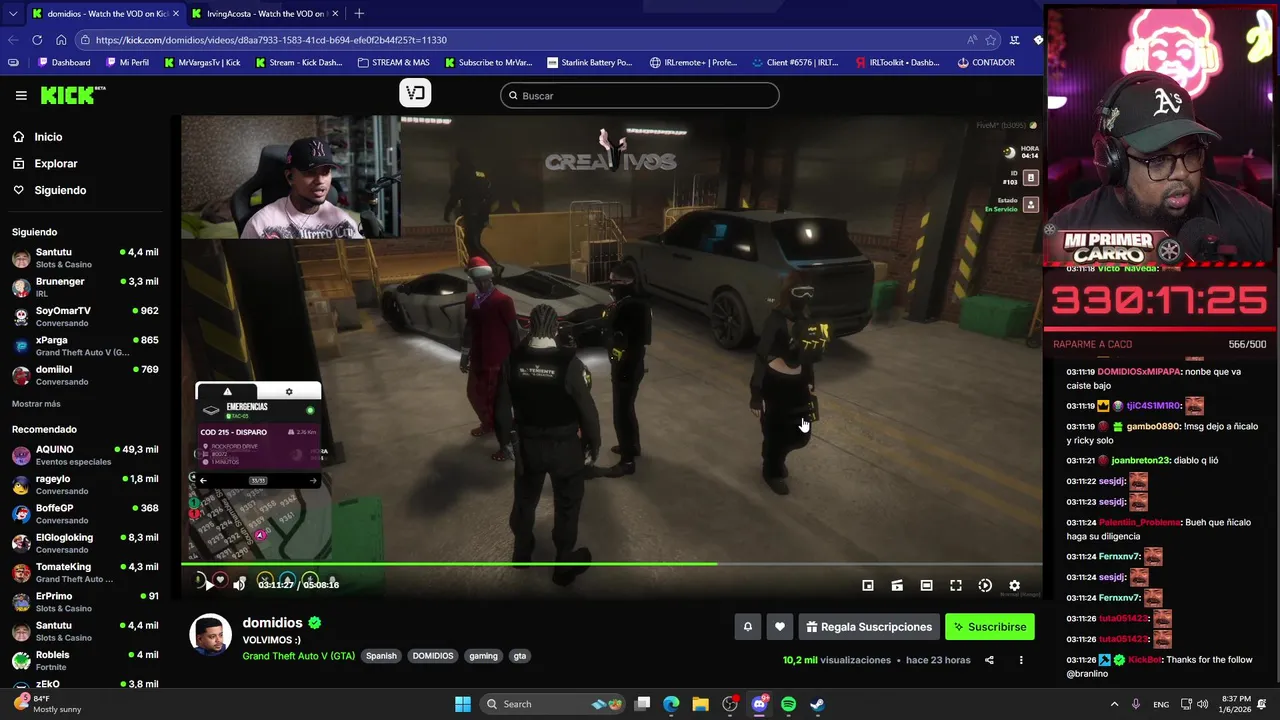Open the Dashboard bookmark
Viewport: 1280px width, 720px height.
pos(63,62)
